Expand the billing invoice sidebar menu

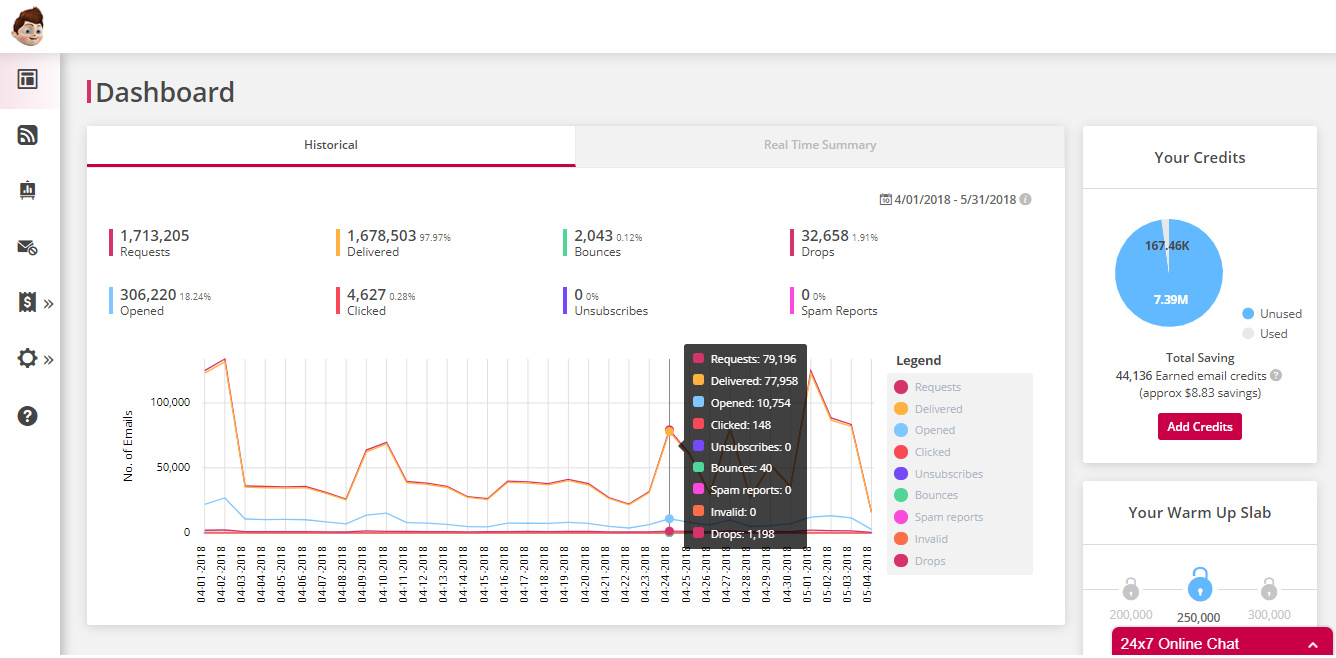pos(35,303)
